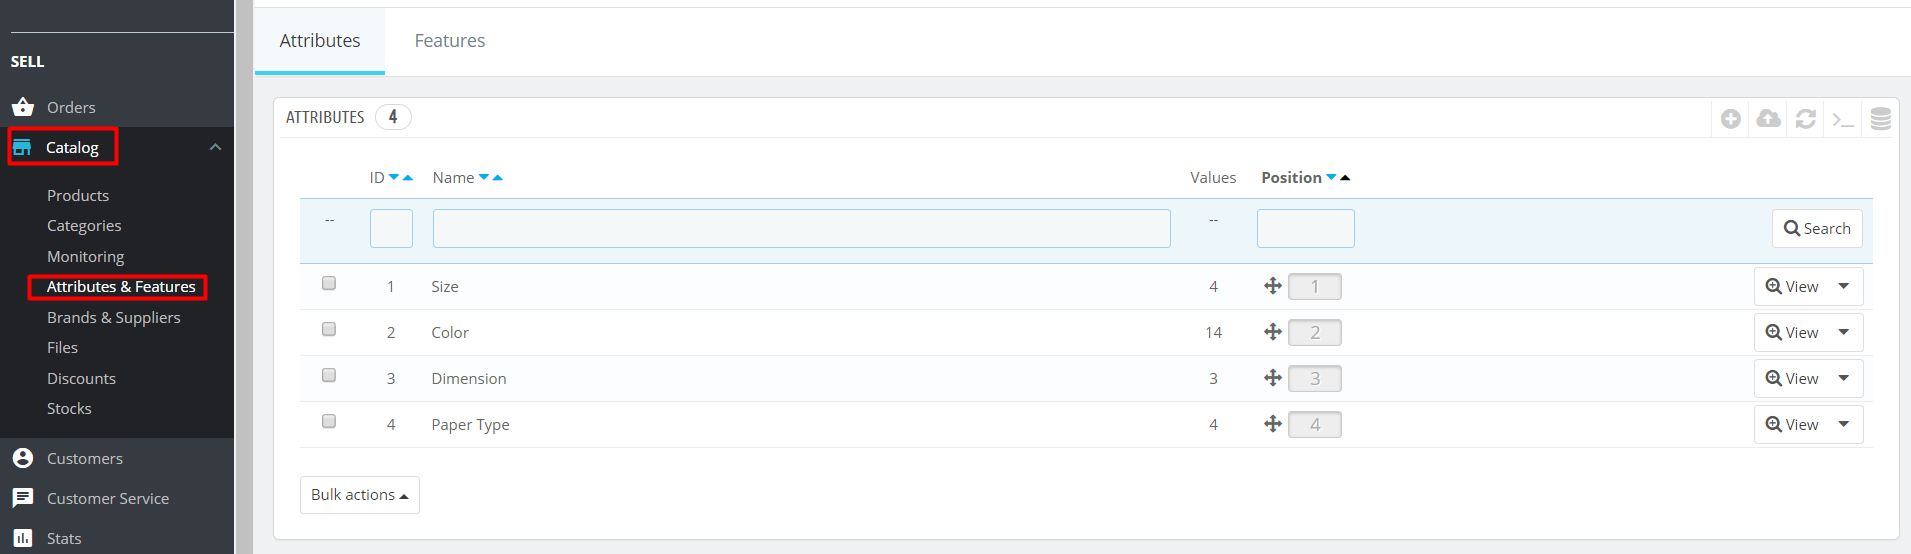This screenshot has width=1911, height=554.
Task: Collapse the Catalog menu chevron
Action: (x=215, y=147)
